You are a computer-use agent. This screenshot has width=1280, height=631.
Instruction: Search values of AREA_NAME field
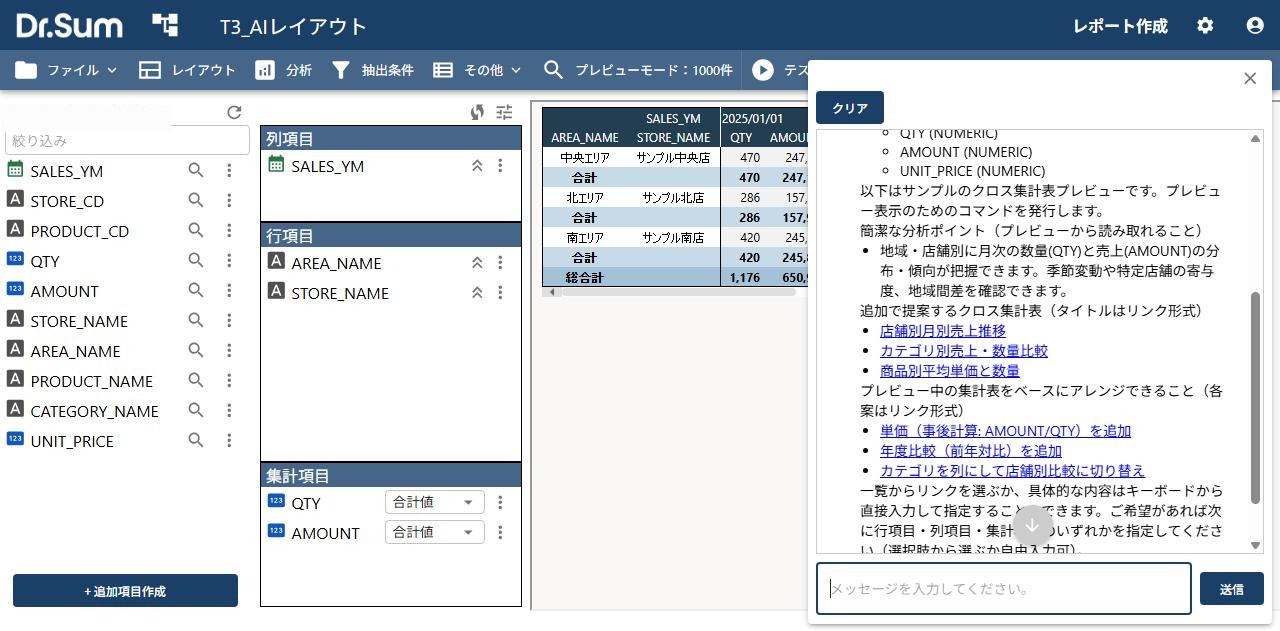click(x=196, y=351)
